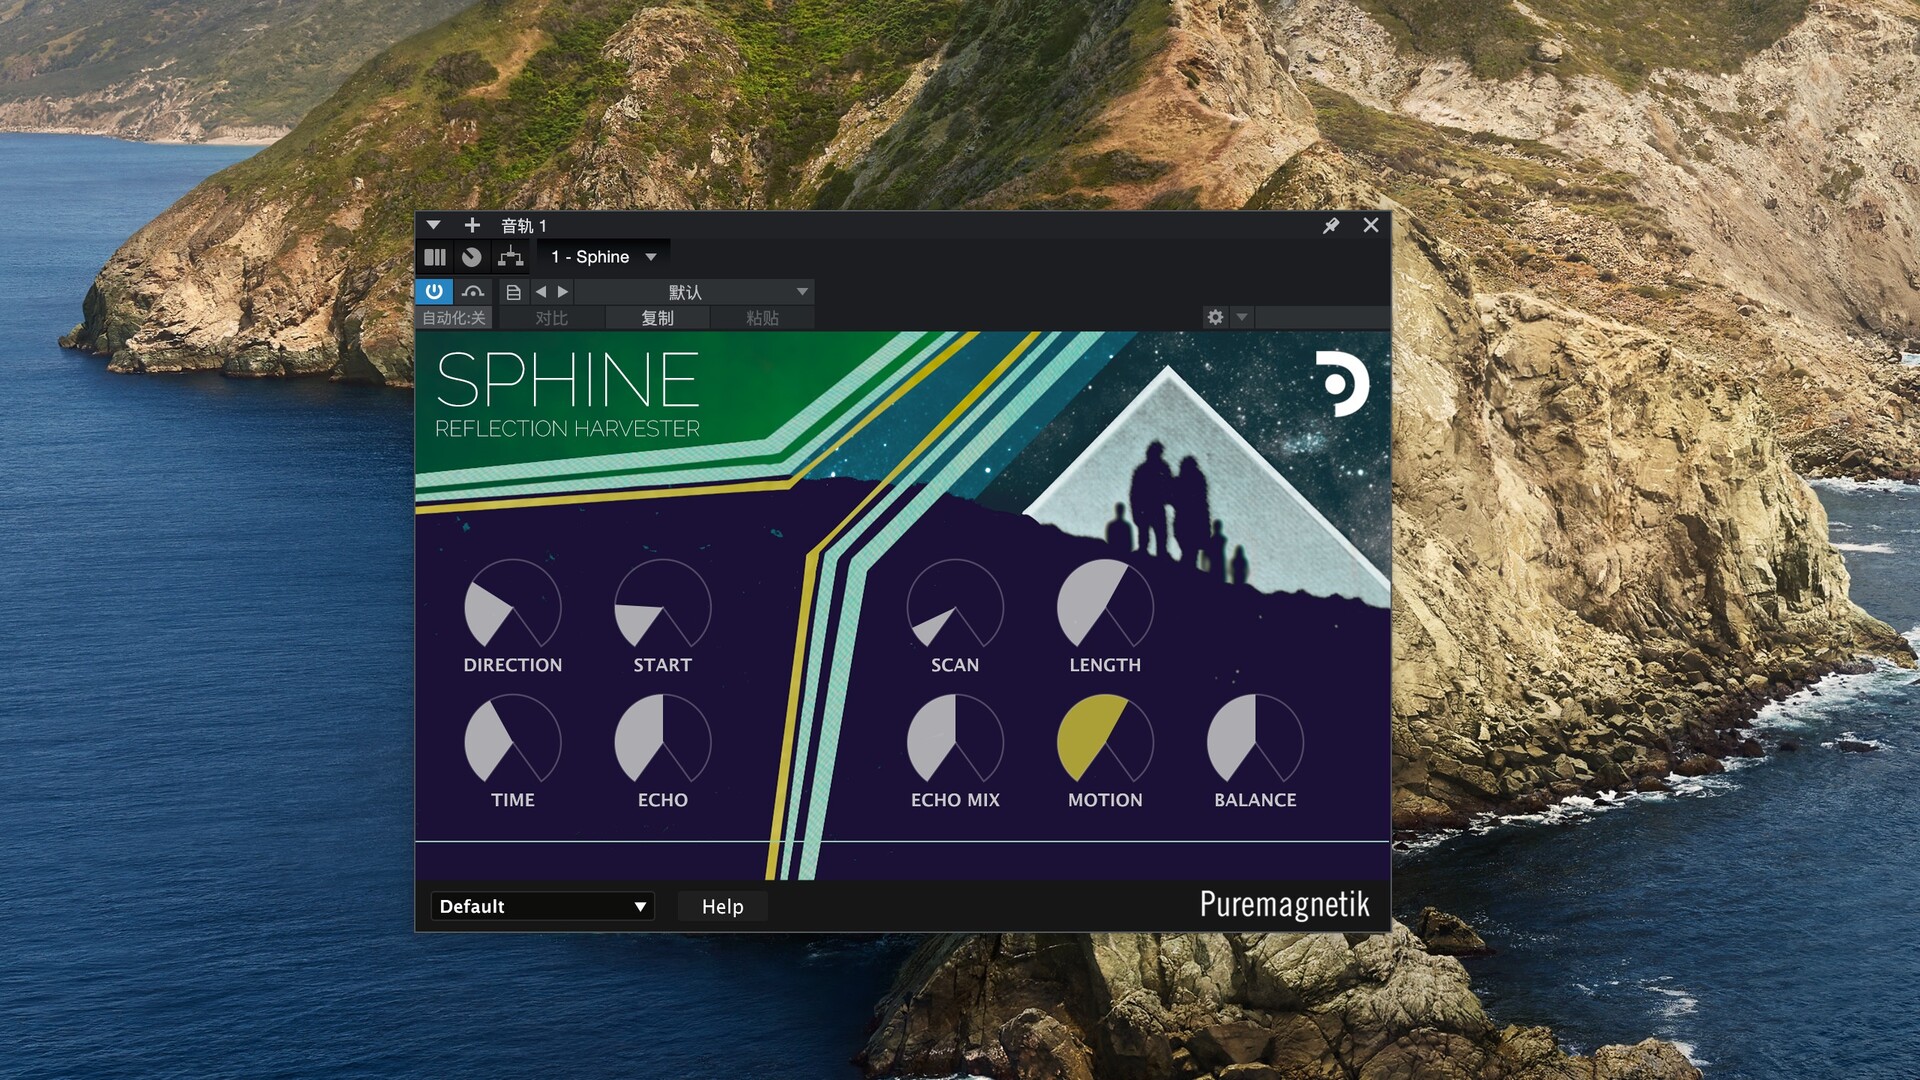Click the LENGTH knob
Image resolution: width=1920 pixels, height=1080 pixels.
(1105, 606)
